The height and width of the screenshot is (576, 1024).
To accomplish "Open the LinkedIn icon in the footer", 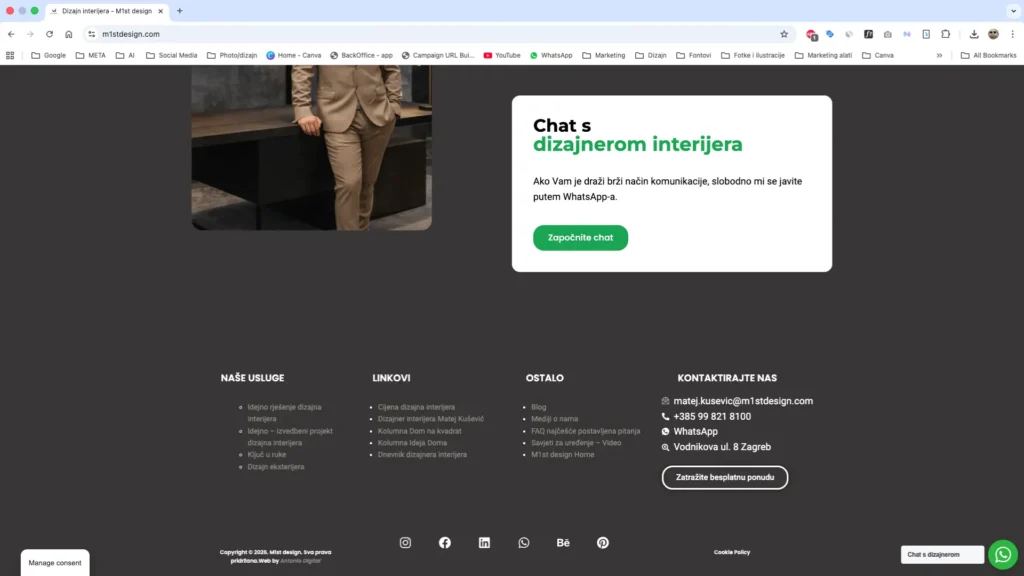I will point(484,542).
